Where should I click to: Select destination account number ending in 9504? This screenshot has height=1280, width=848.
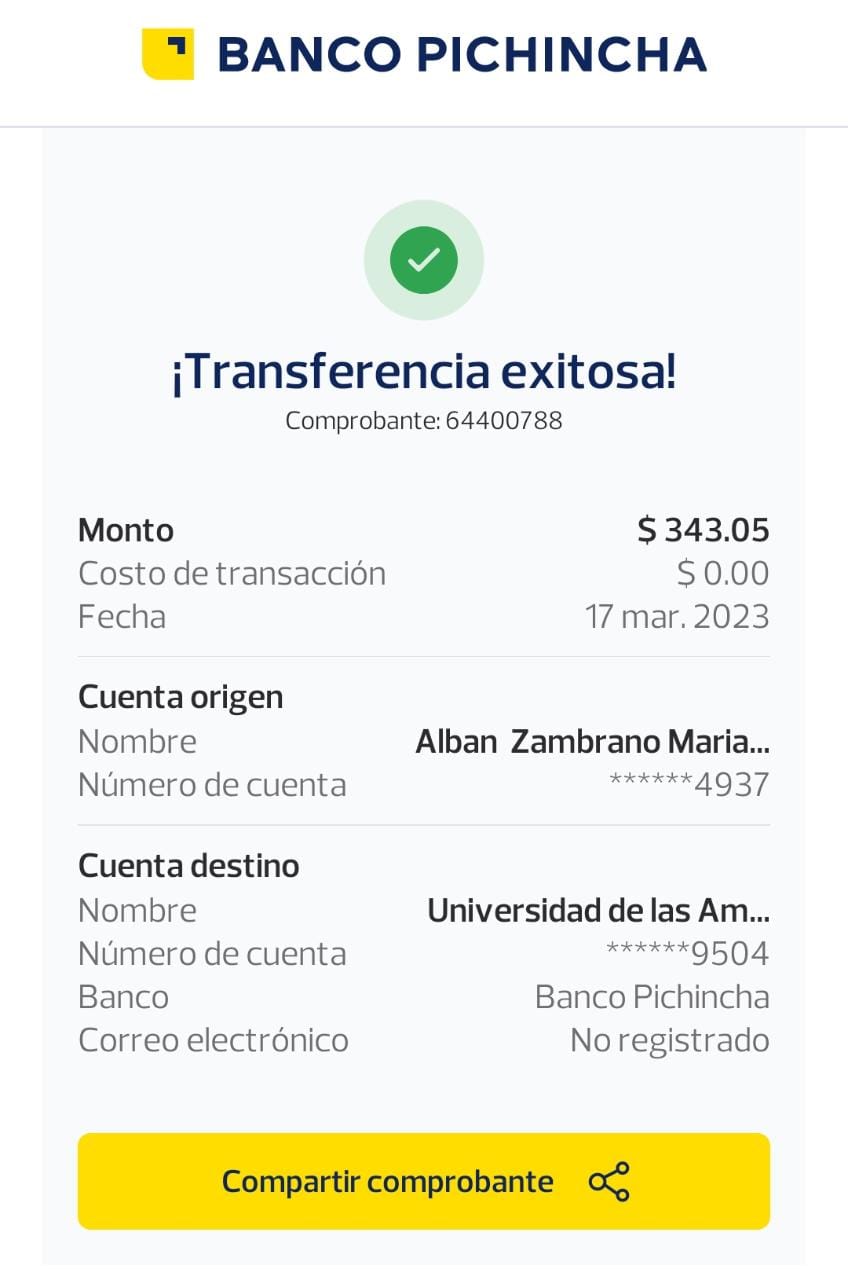(687, 954)
